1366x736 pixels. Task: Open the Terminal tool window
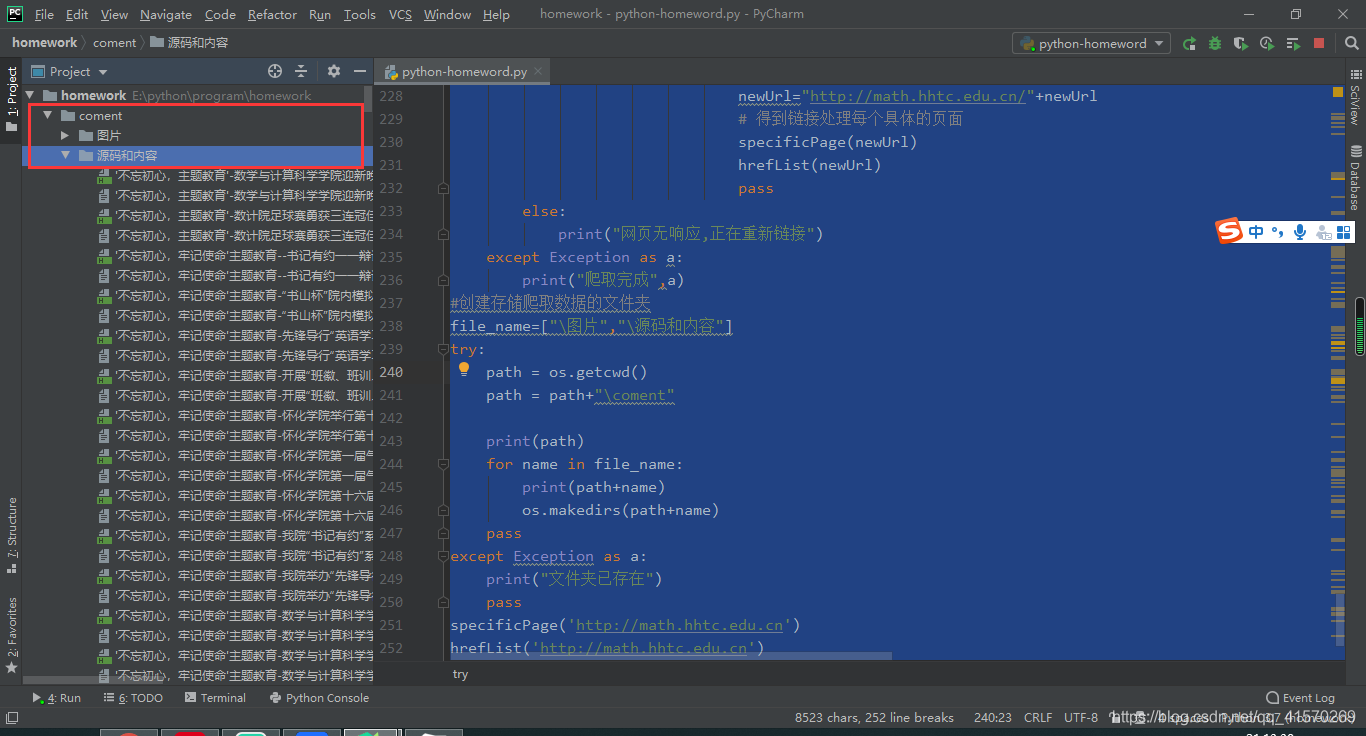click(214, 698)
